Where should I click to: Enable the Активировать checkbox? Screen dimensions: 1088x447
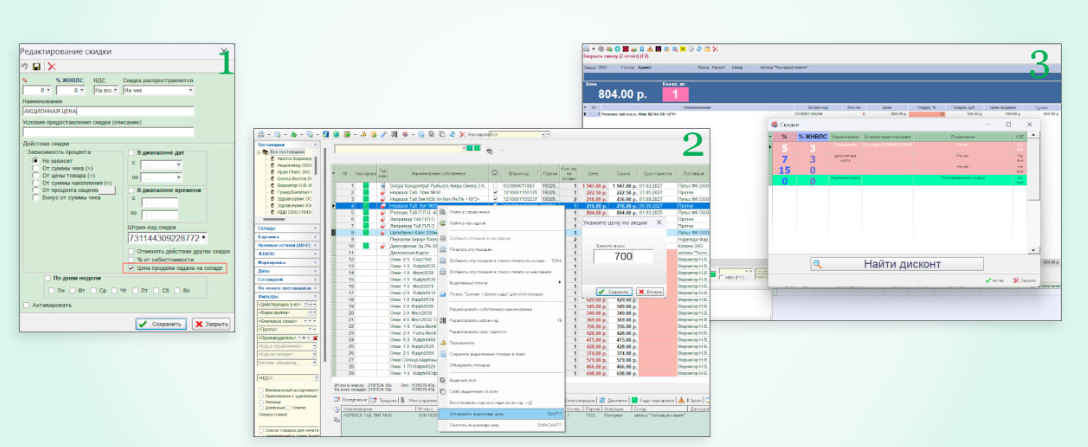(26, 306)
